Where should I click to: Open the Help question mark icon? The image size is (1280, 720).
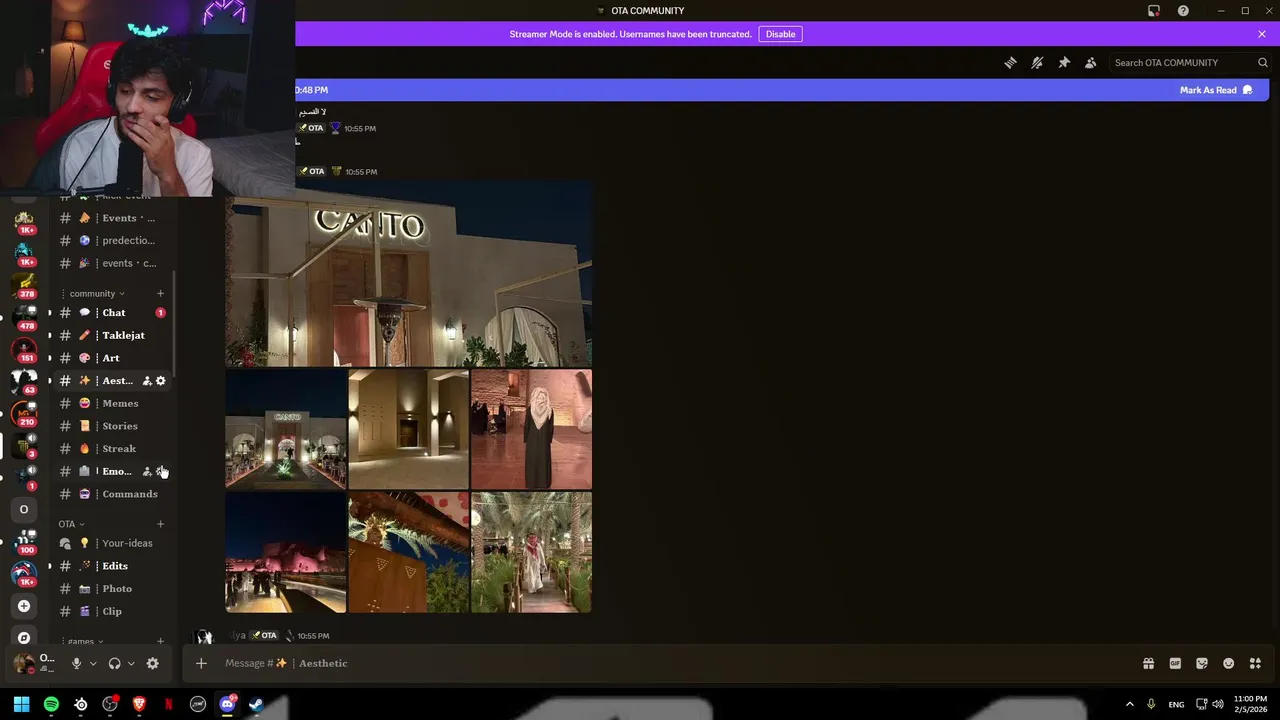[1183, 11]
